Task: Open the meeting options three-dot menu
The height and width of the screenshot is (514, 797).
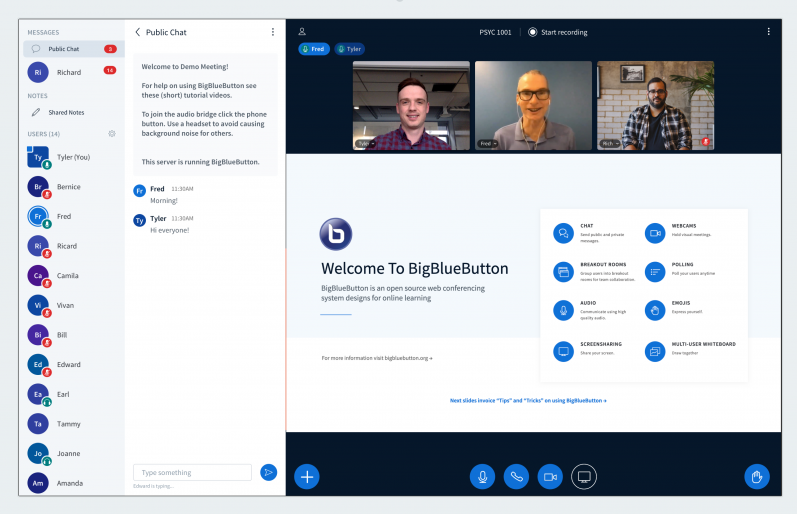Action: click(769, 32)
